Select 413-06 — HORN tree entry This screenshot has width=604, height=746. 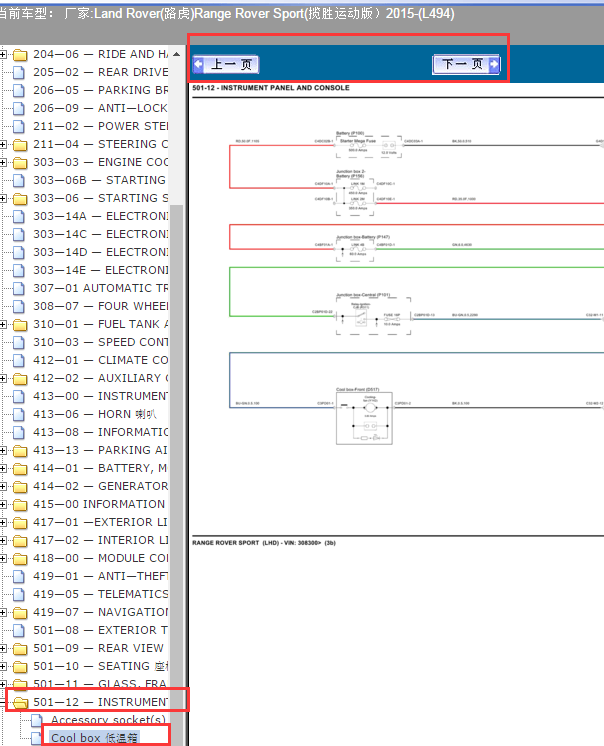click(x=94, y=414)
